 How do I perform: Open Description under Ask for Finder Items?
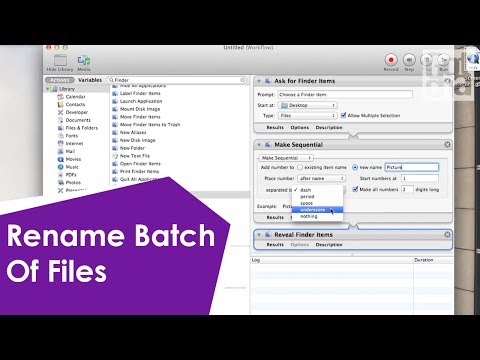click(x=329, y=128)
